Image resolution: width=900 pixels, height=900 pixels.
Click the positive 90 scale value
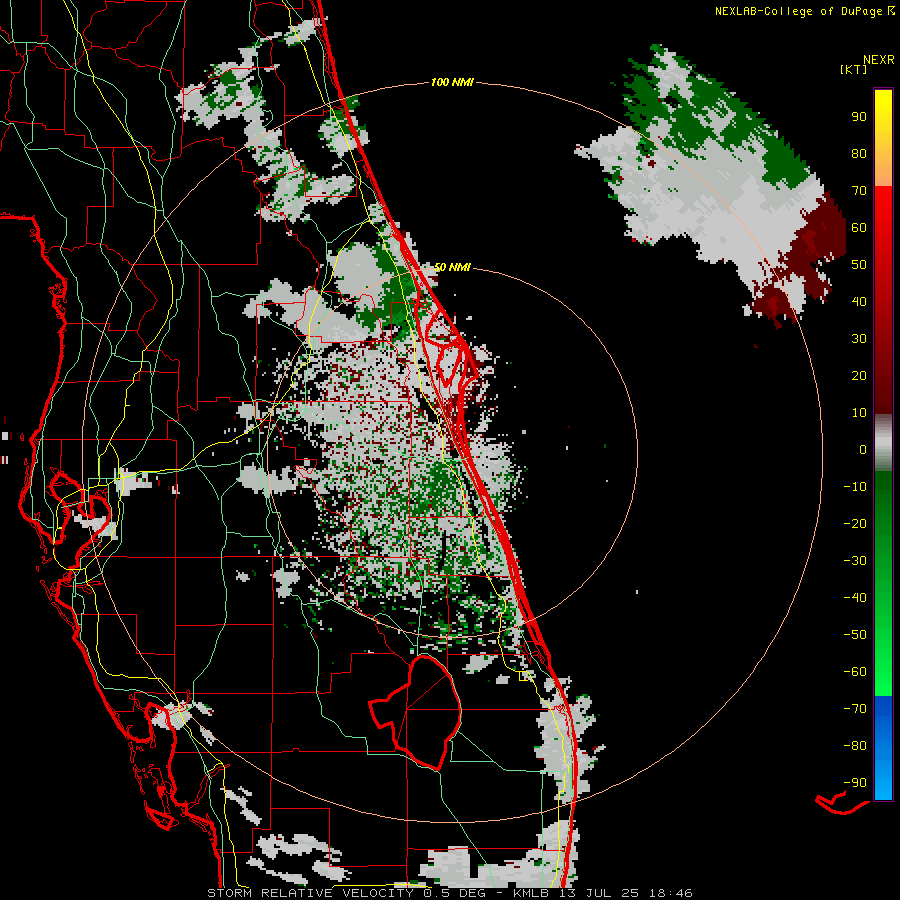click(x=859, y=117)
